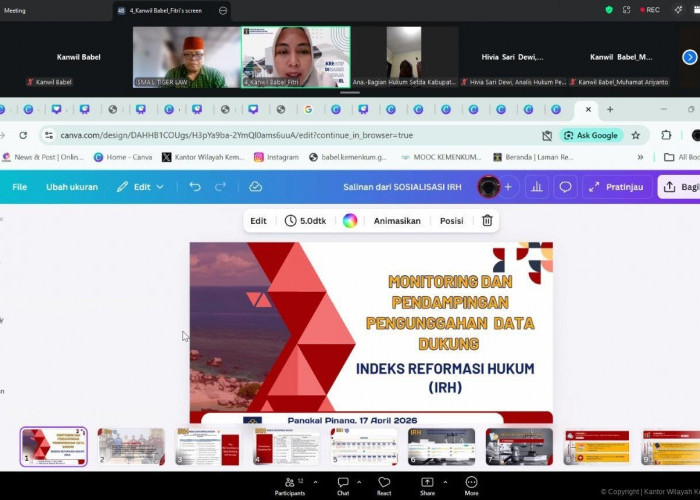Screen dimensions: 700x500
Task: Open browser extensions puzzle icon
Action: 666,135
